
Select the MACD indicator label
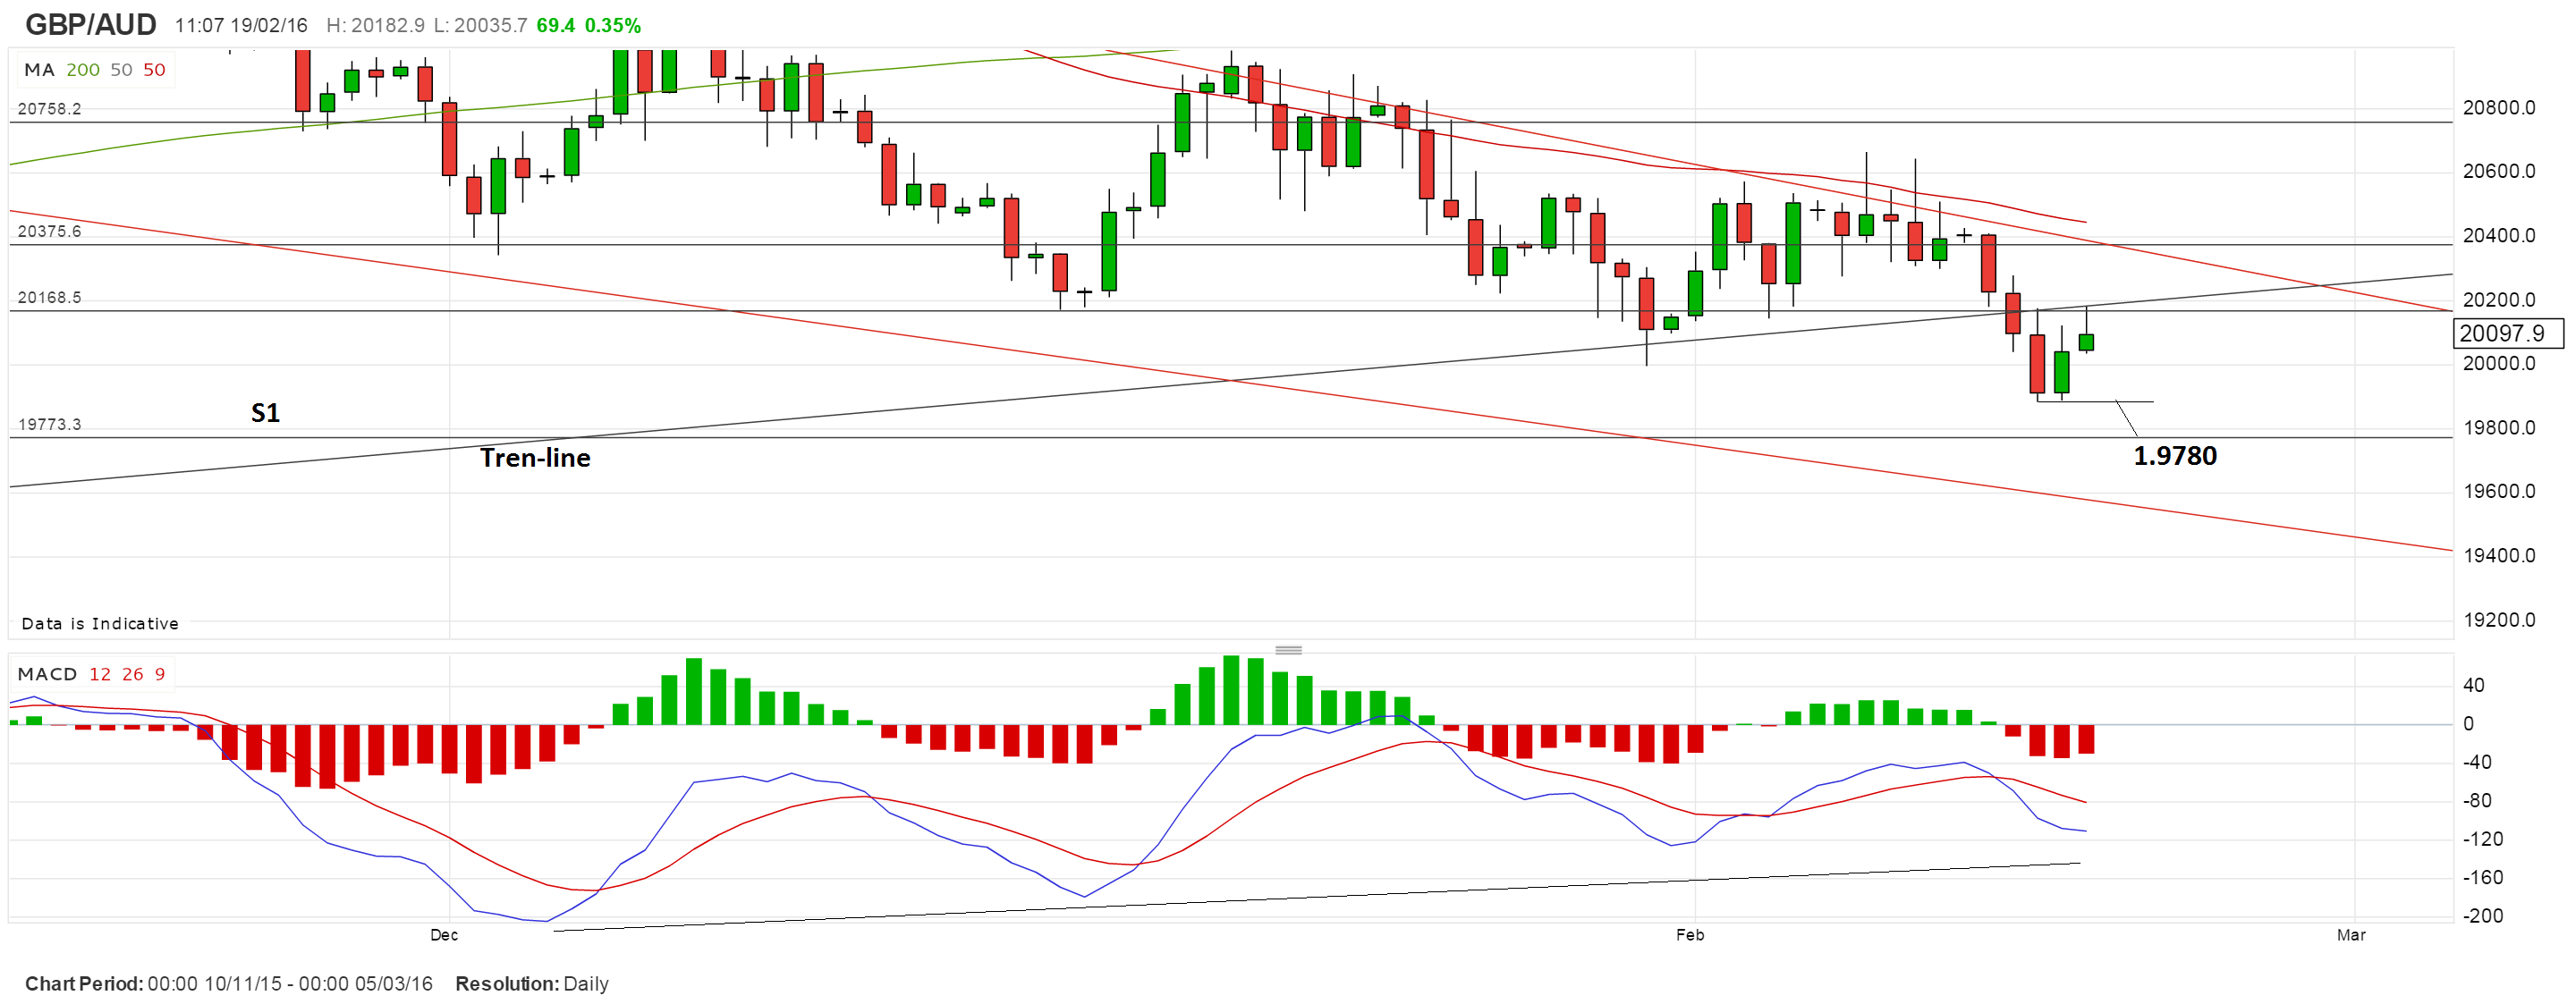pyautogui.click(x=47, y=674)
